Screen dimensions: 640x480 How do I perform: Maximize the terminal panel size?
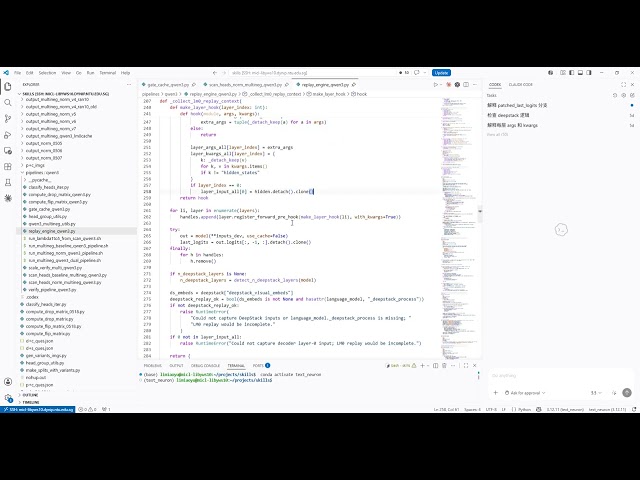[466, 365]
